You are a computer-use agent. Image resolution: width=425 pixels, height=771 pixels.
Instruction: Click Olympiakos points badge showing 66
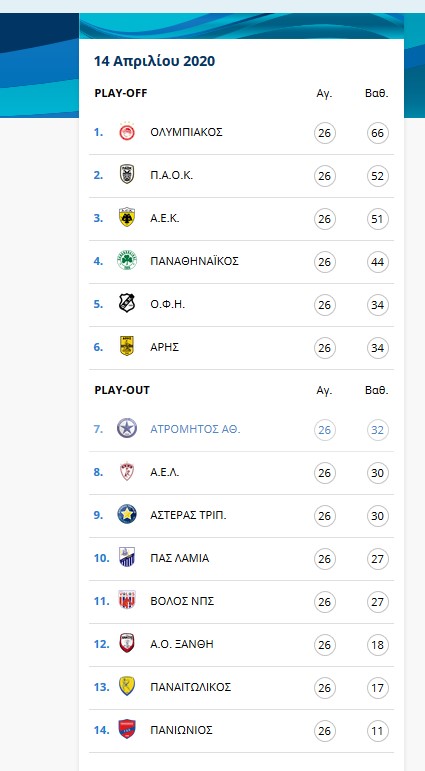point(378,133)
